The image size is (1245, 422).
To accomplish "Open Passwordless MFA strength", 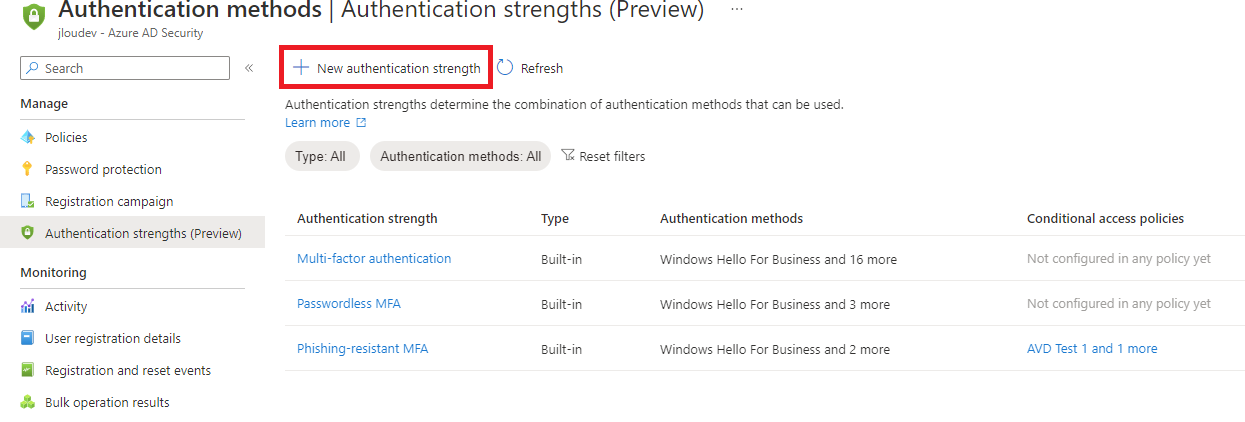I will (x=349, y=303).
